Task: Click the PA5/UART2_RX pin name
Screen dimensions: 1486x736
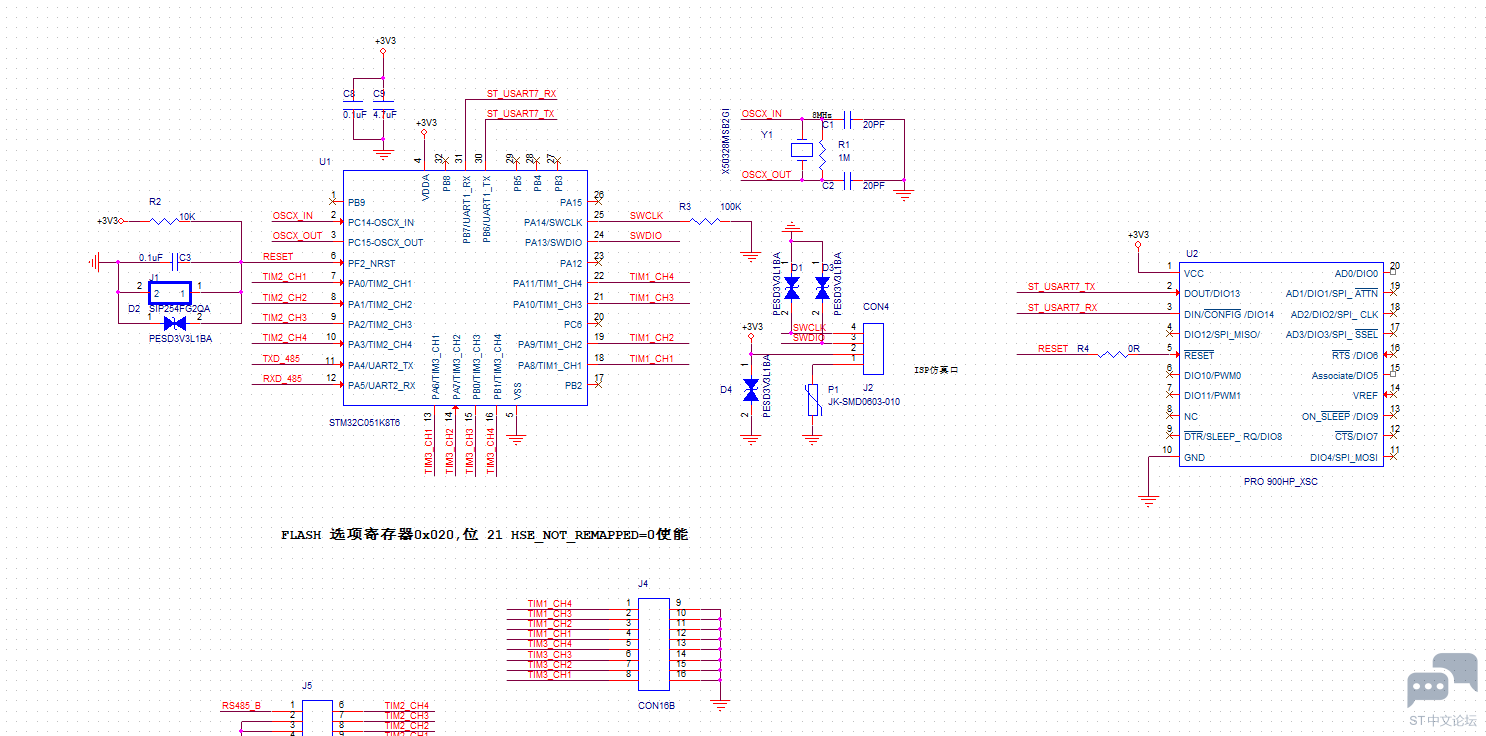Action: pos(382,385)
